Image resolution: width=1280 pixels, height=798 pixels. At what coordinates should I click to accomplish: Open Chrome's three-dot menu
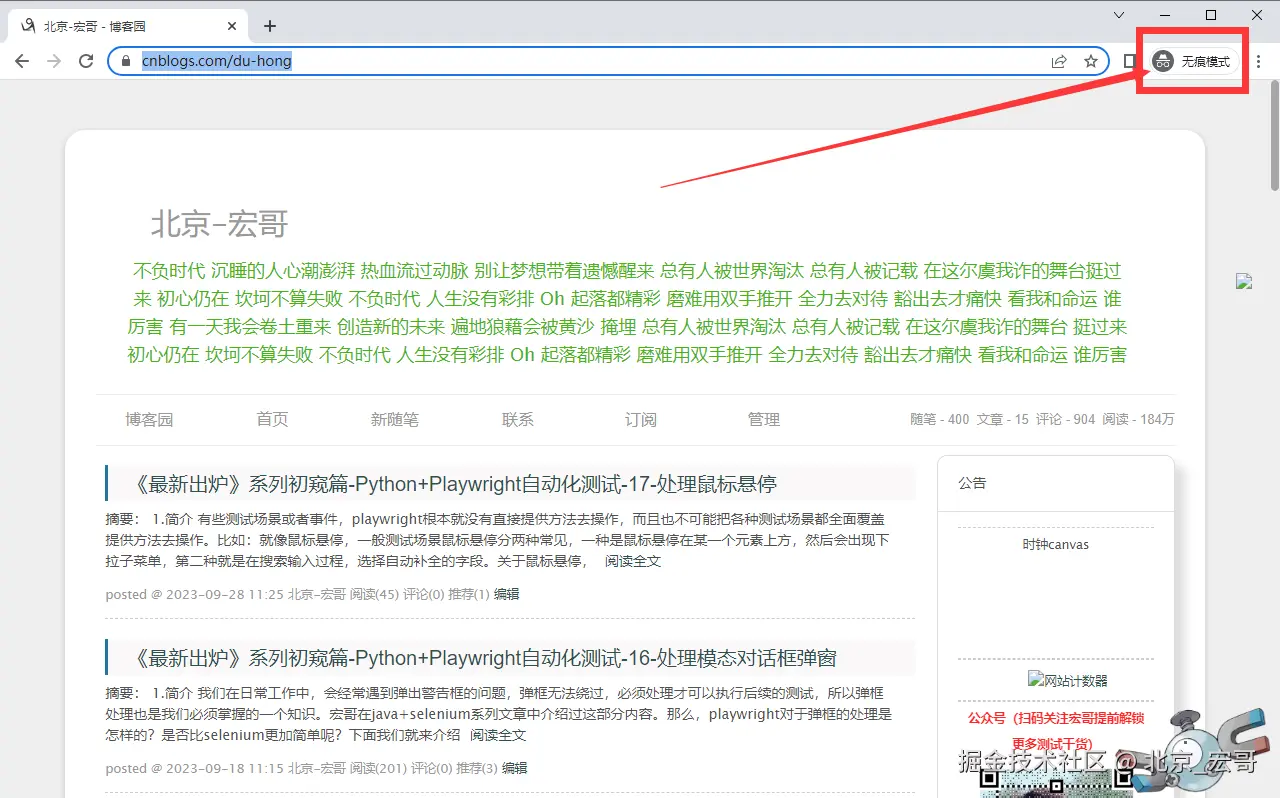[1259, 61]
